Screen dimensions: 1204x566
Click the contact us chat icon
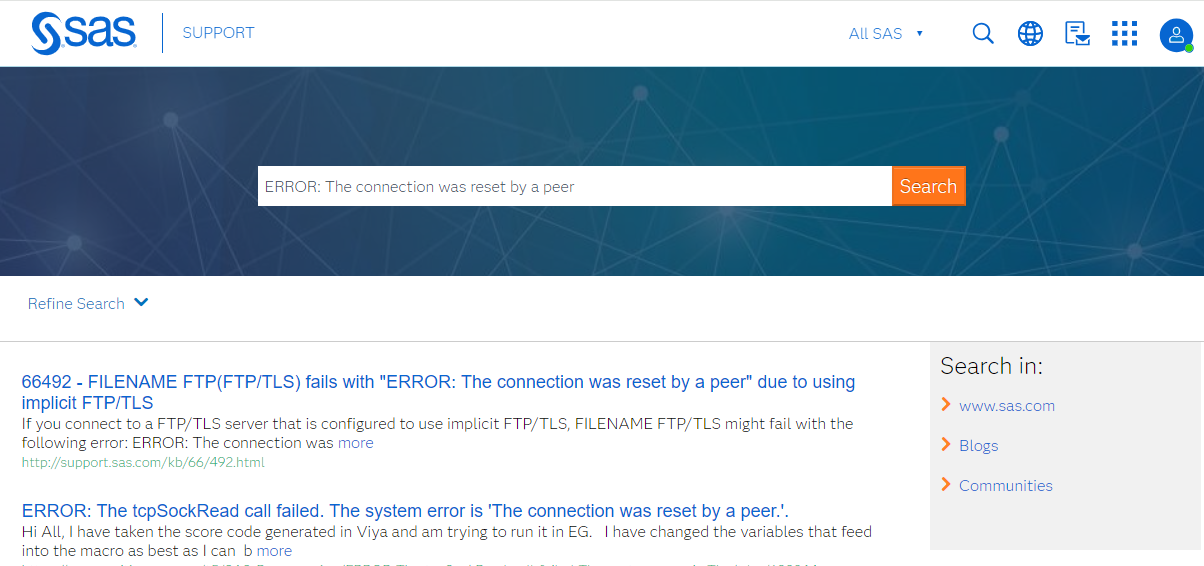pyautogui.click(x=1077, y=34)
